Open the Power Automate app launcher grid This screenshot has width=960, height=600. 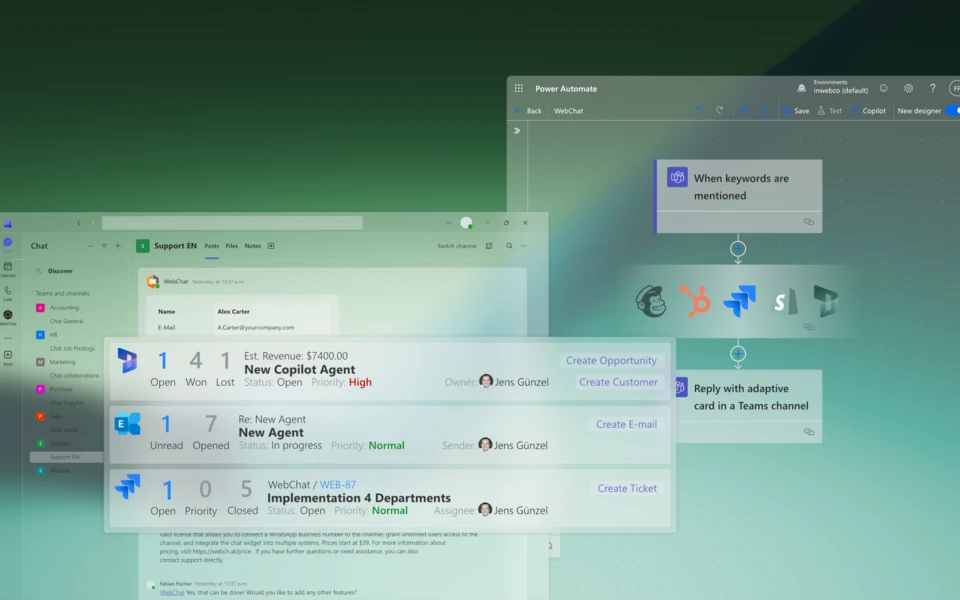(x=519, y=88)
